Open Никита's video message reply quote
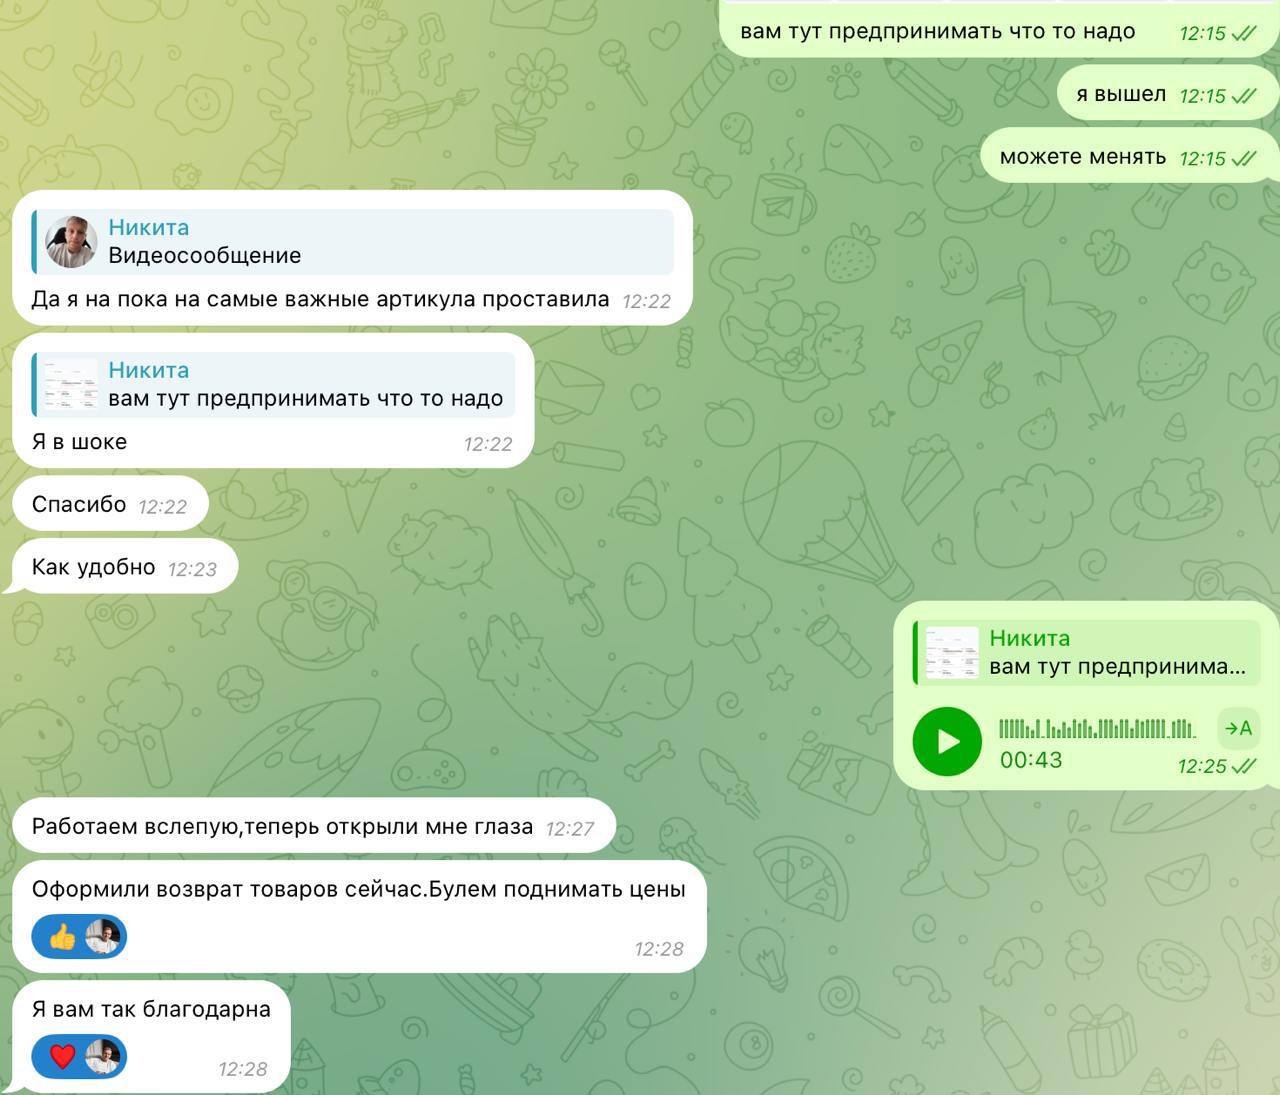 (x=353, y=241)
